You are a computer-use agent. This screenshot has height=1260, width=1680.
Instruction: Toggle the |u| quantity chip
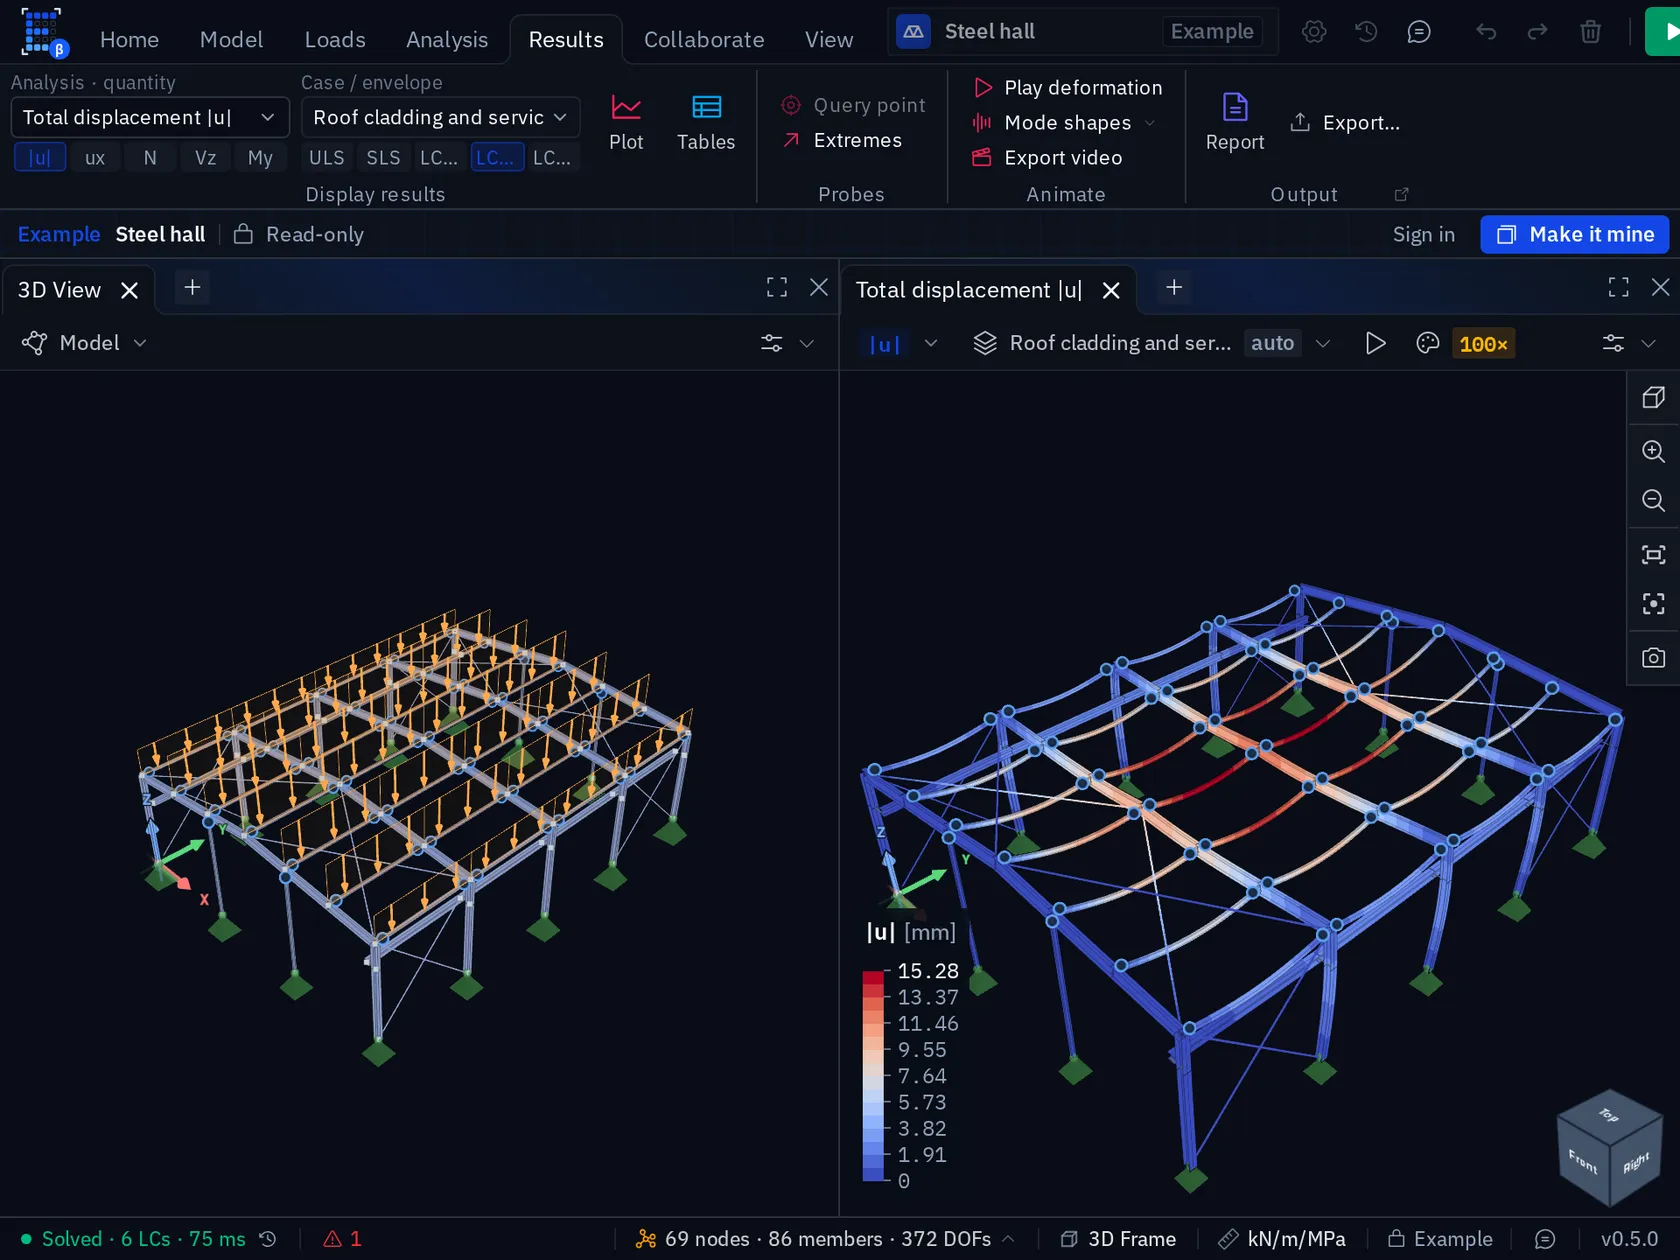(40, 157)
